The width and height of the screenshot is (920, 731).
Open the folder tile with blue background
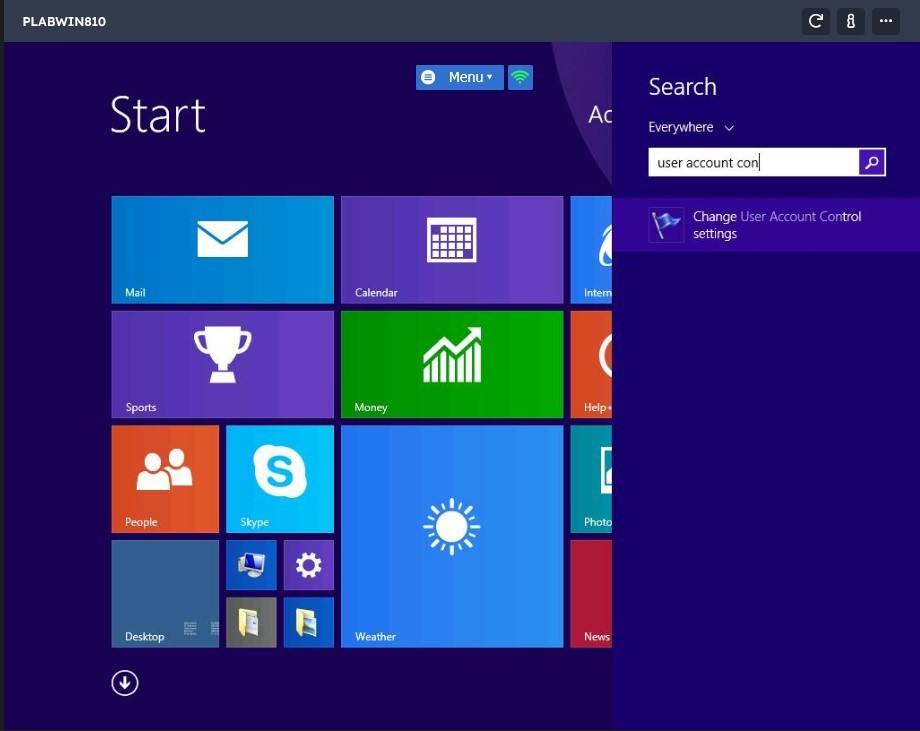click(x=309, y=622)
